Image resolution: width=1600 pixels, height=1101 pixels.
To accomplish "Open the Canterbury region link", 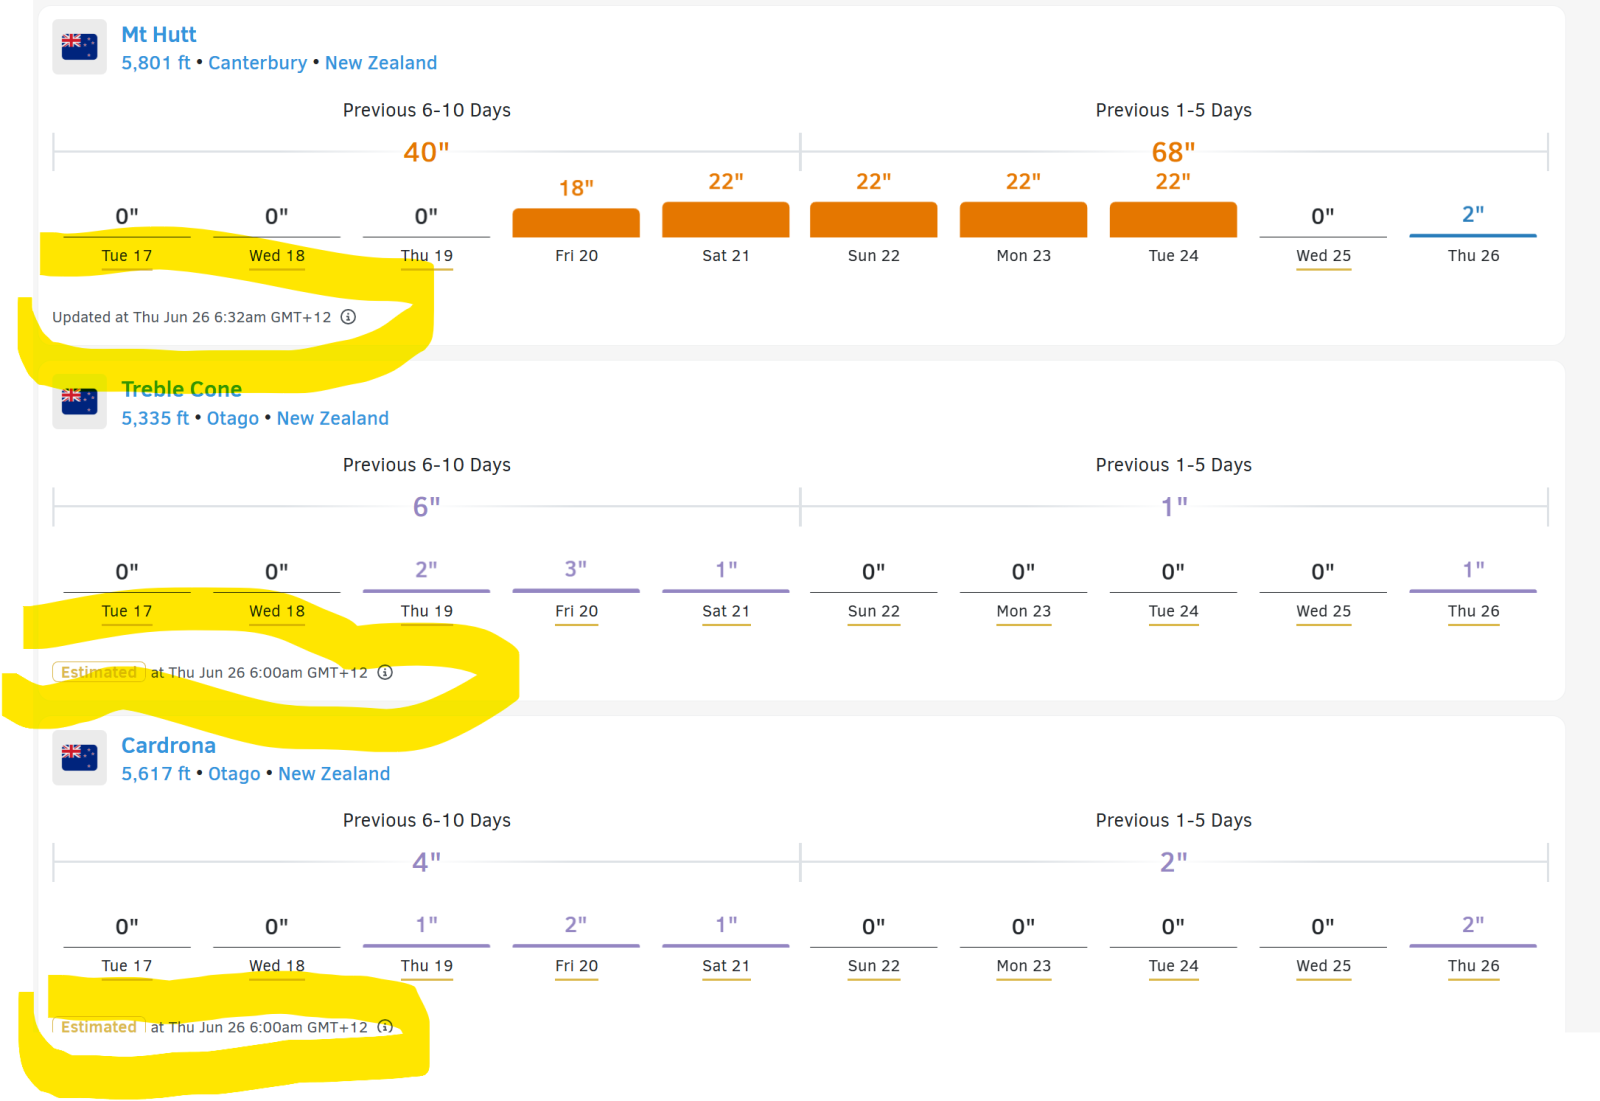I will click(x=257, y=63).
